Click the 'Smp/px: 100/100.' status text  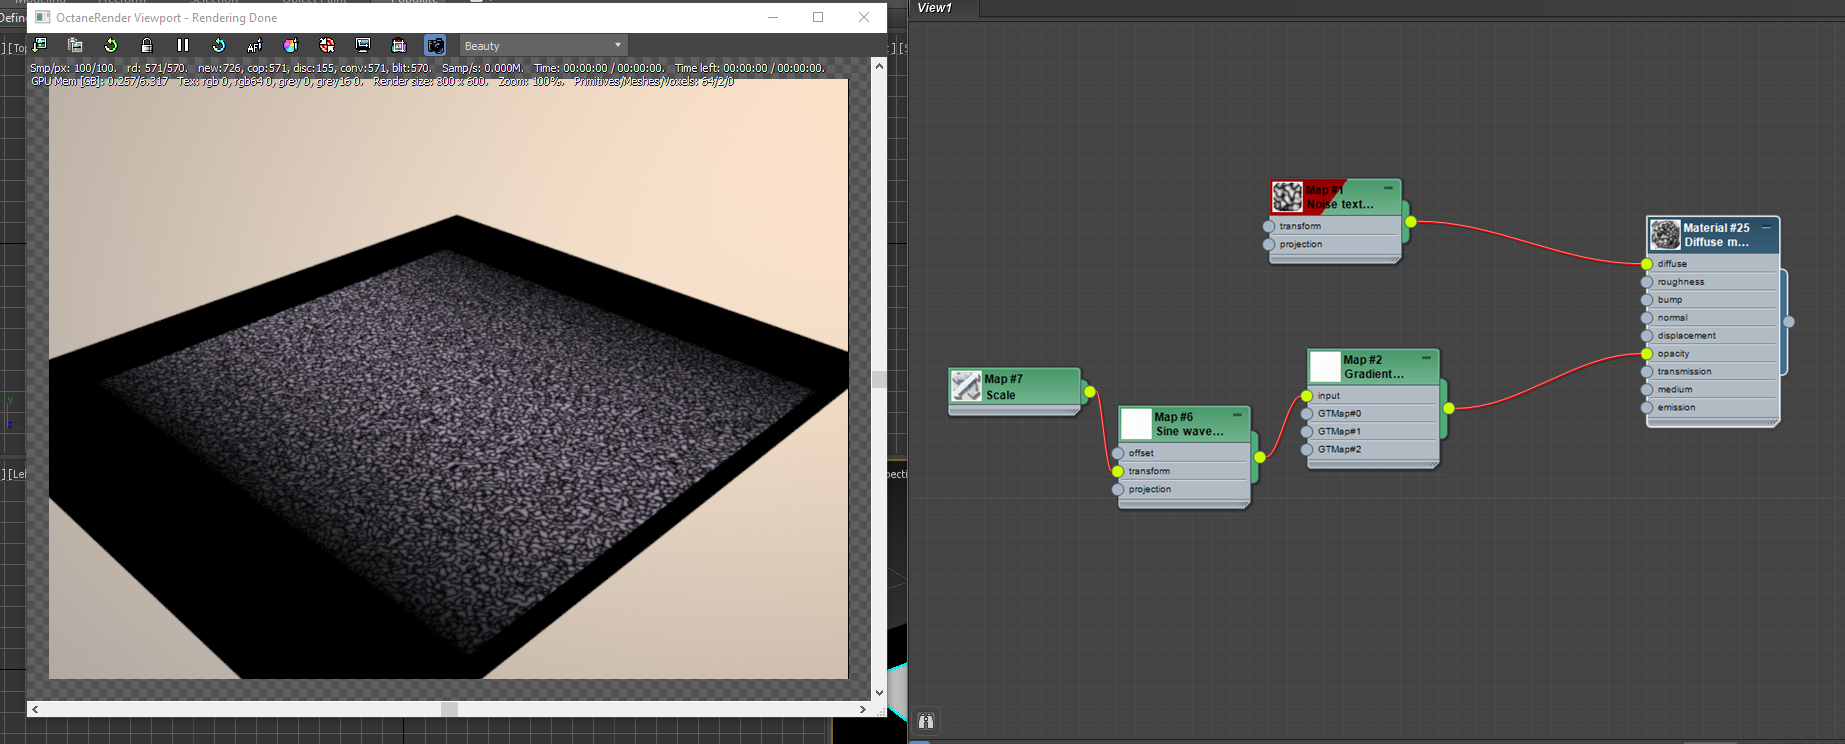tap(73, 68)
